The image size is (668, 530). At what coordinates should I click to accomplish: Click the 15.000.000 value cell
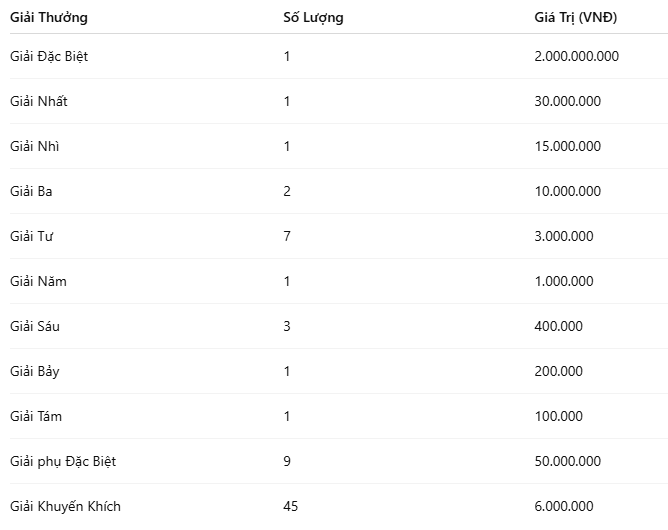pyautogui.click(x=567, y=146)
